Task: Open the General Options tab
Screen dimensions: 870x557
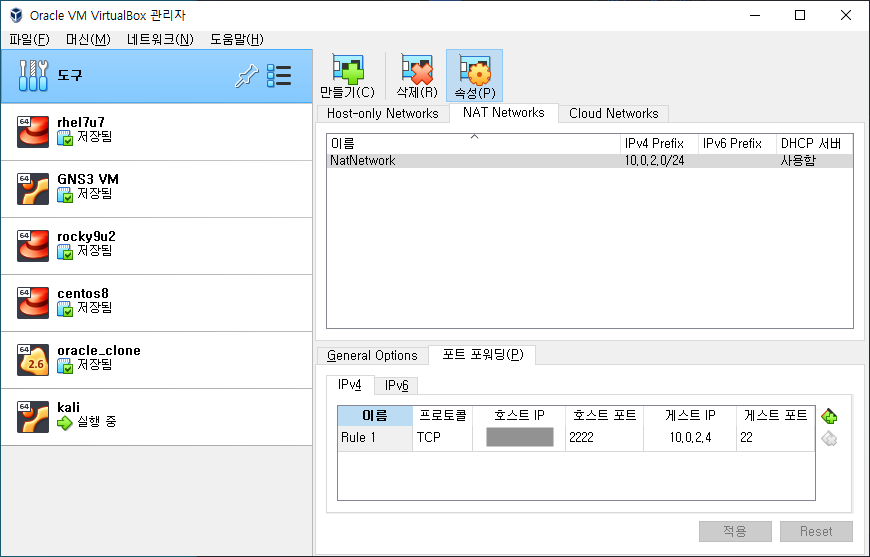Action: [372, 356]
